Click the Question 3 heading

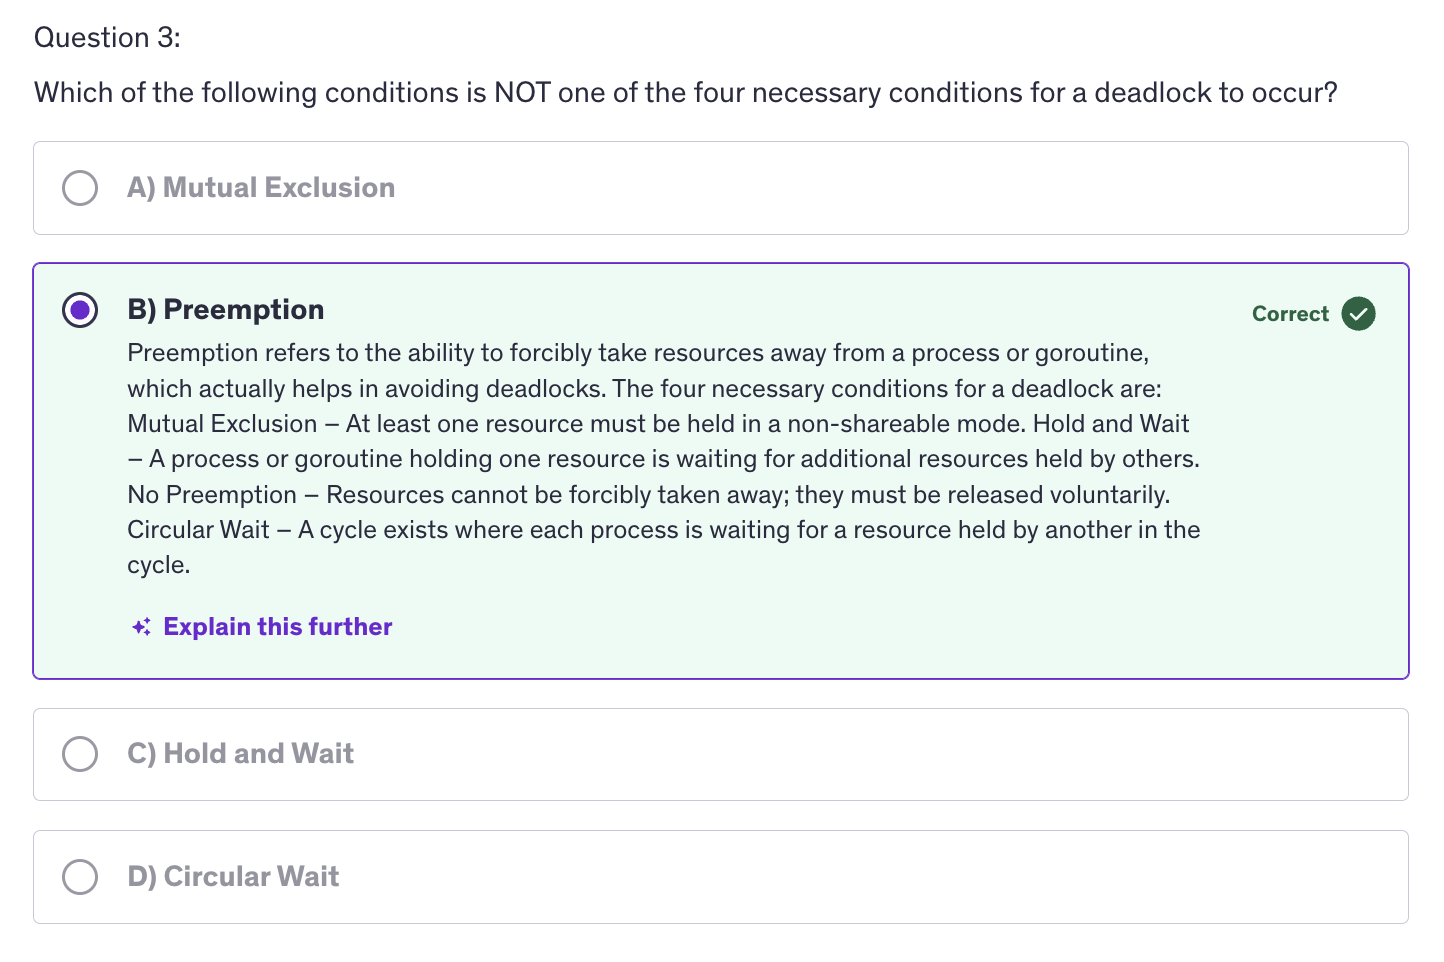[x=108, y=38]
